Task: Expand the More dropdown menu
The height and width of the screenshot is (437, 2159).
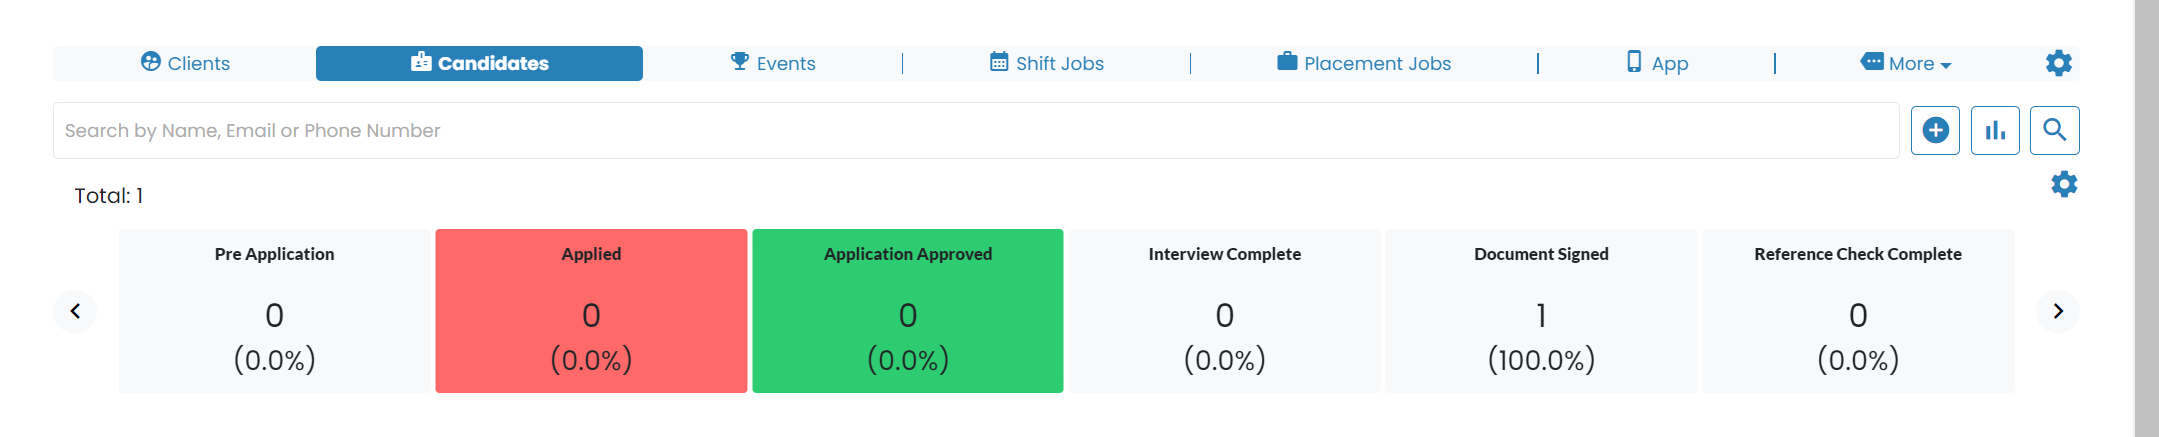Action: pos(1906,63)
